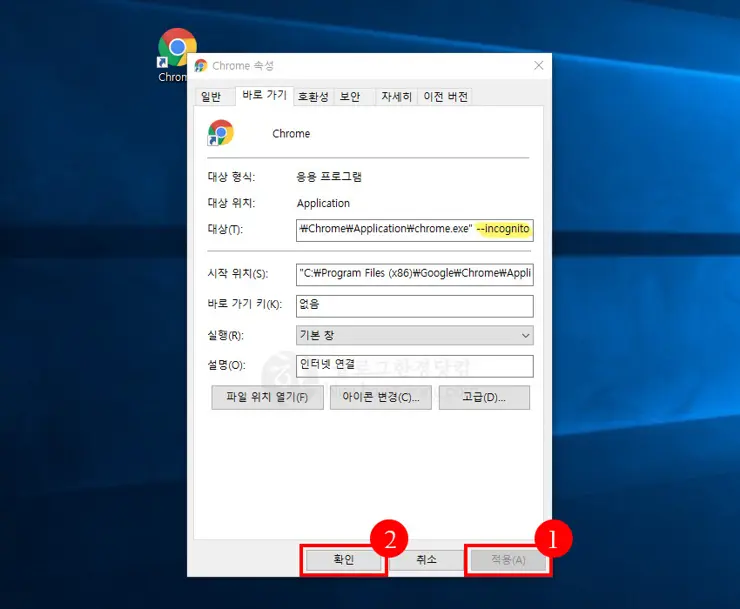Close the Chrome 속성 dialog
The width and height of the screenshot is (740, 609).
coord(538,66)
